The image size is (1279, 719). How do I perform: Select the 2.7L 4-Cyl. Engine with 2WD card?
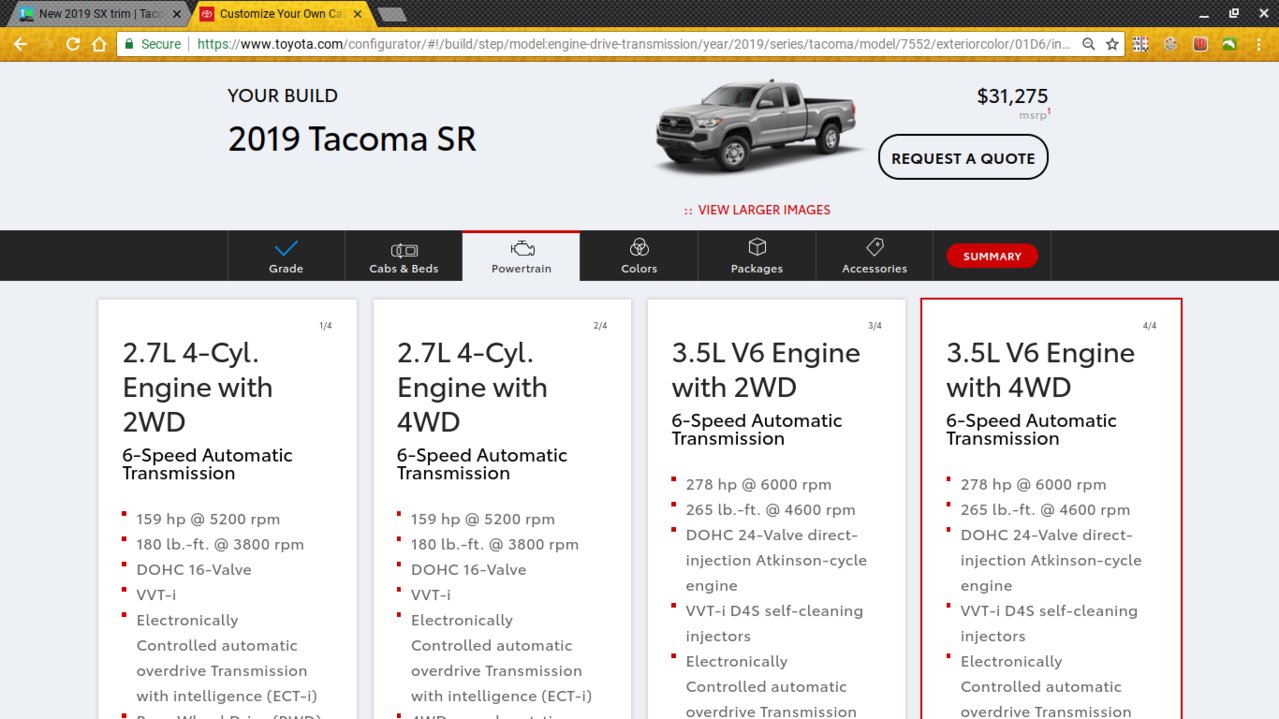click(x=227, y=509)
